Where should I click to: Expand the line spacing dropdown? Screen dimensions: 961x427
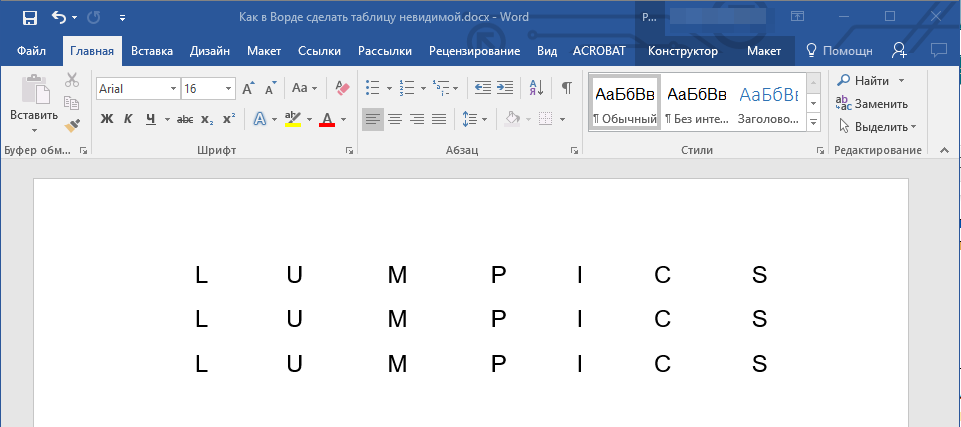485,119
